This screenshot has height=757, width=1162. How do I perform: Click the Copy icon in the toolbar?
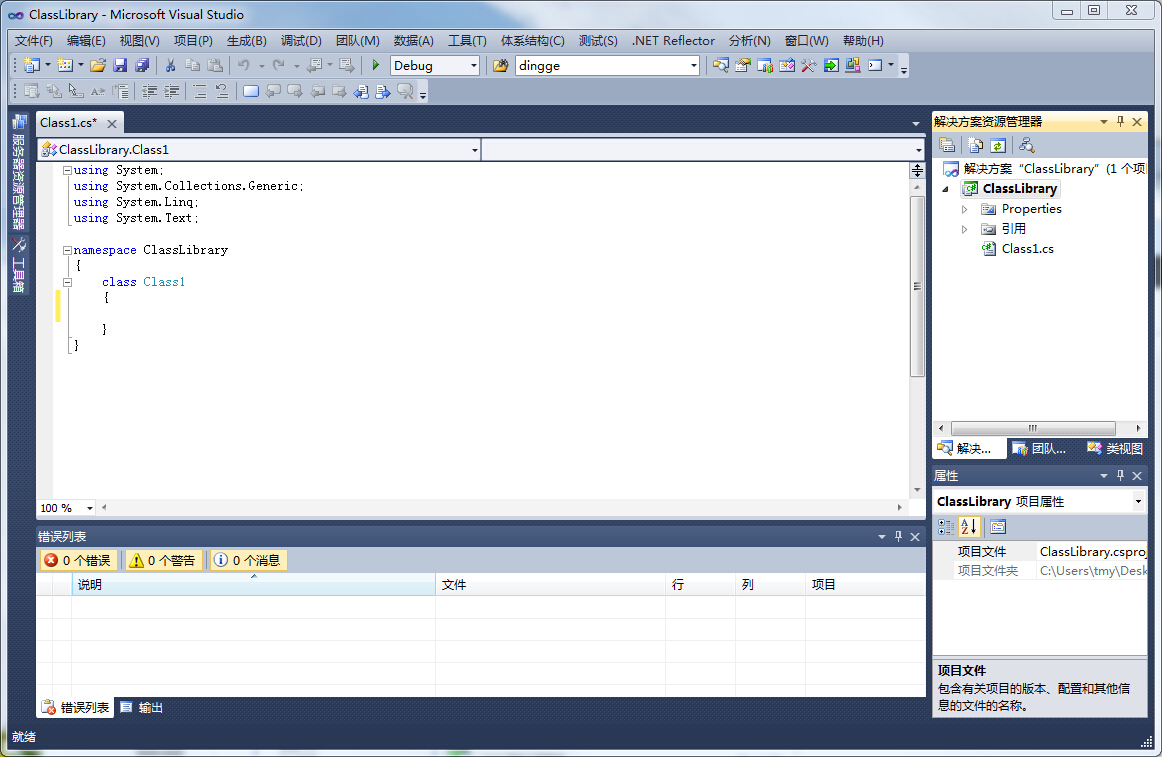[x=193, y=65]
